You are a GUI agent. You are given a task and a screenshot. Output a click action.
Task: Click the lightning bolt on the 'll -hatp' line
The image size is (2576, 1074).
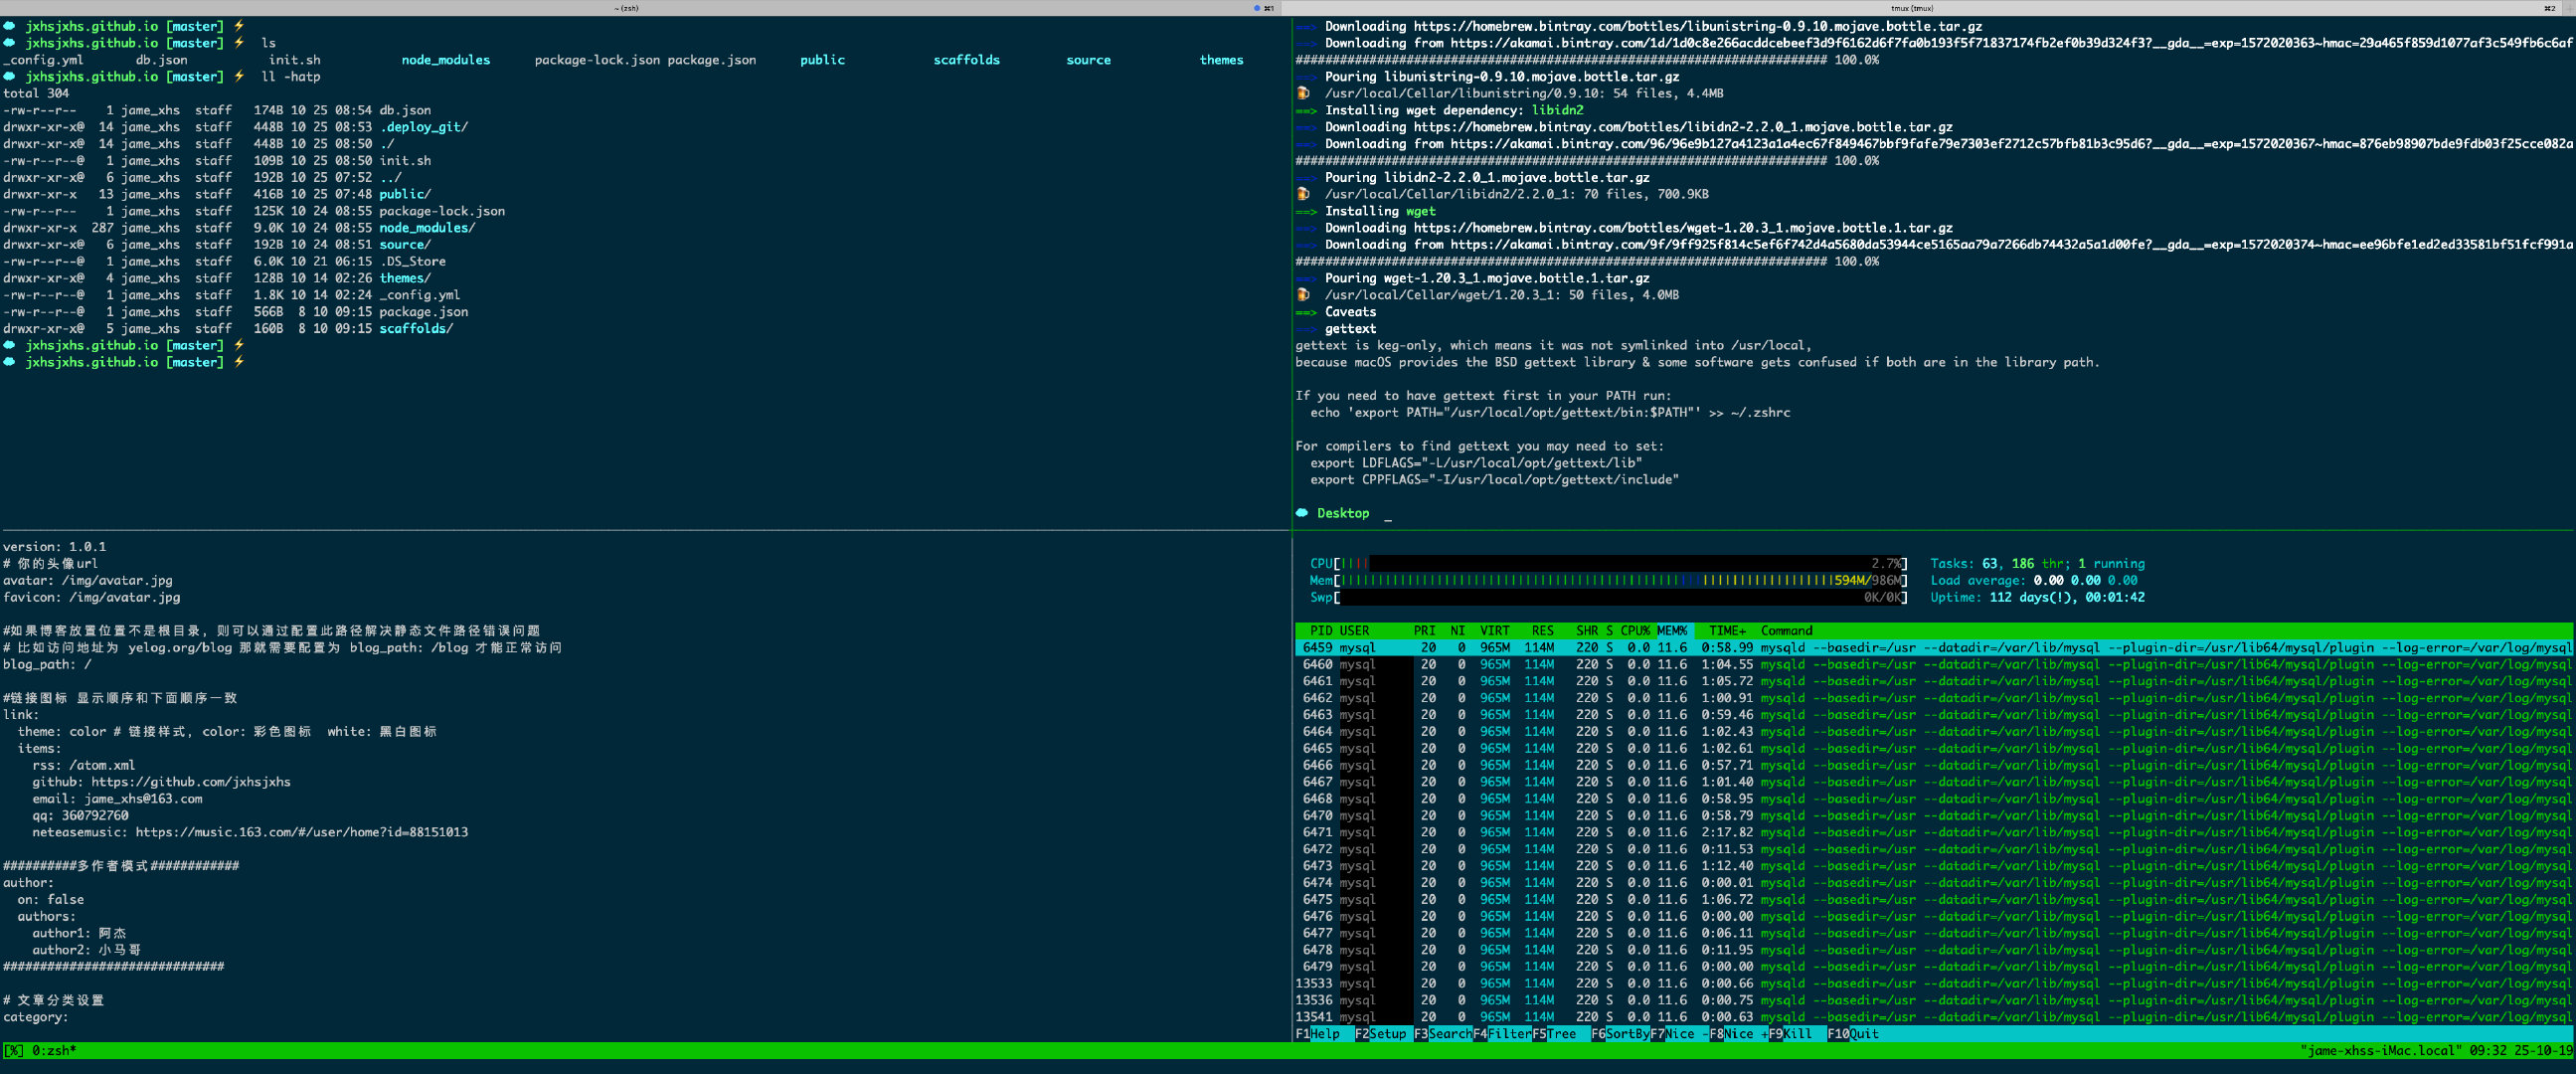coord(239,76)
